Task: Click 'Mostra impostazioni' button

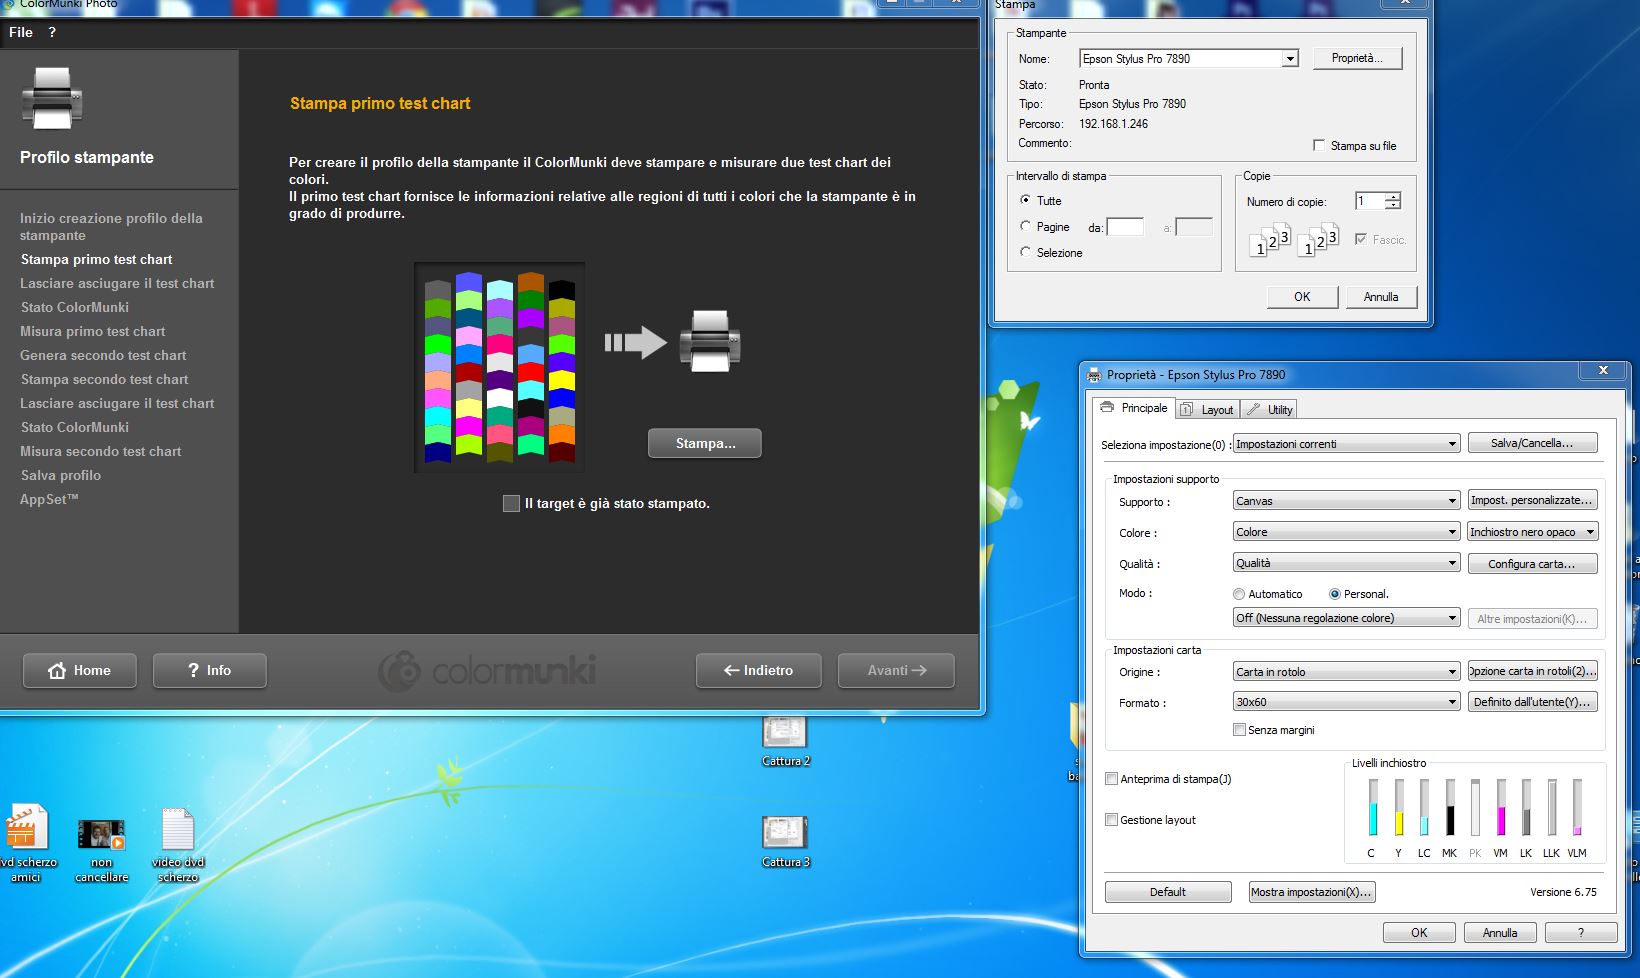Action: pyautogui.click(x=1312, y=892)
